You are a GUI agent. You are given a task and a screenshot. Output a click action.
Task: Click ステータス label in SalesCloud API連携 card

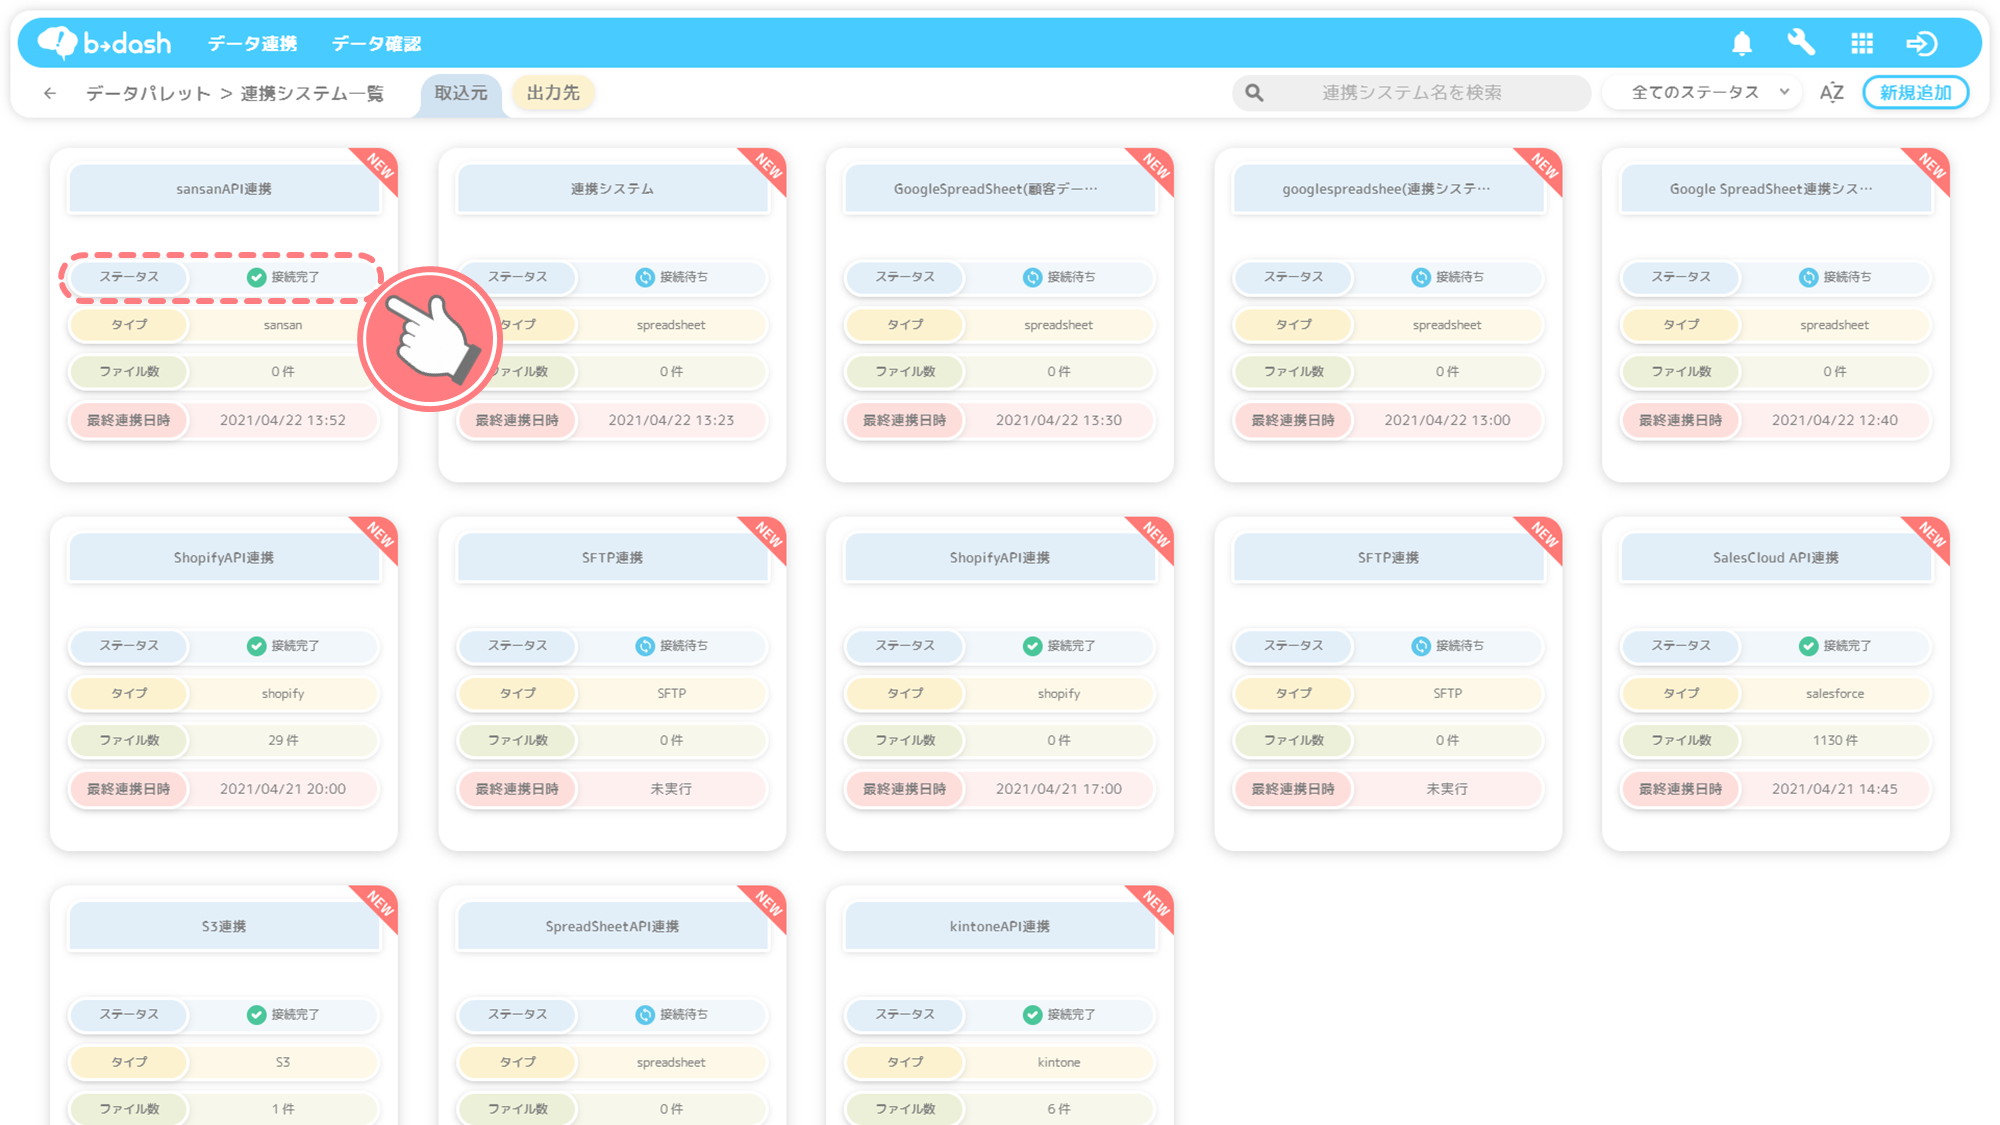tap(1681, 646)
